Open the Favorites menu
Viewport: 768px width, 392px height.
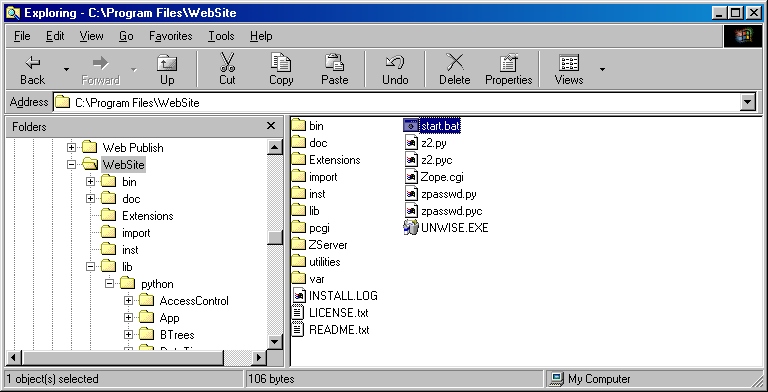[x=170, y=36]
